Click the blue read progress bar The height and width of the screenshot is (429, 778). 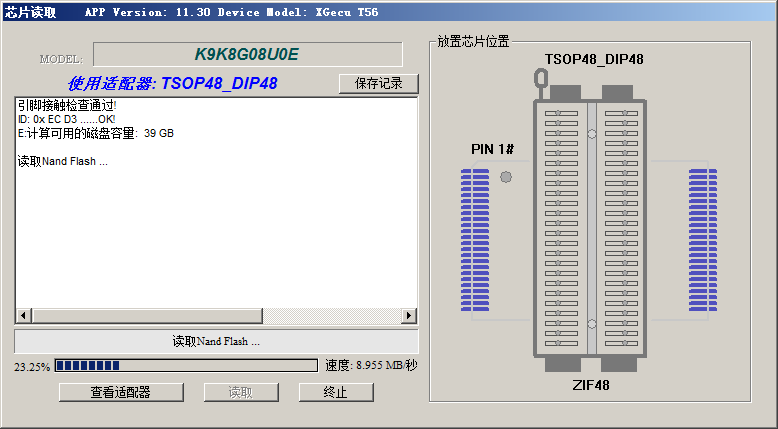(x=88, y=366)
